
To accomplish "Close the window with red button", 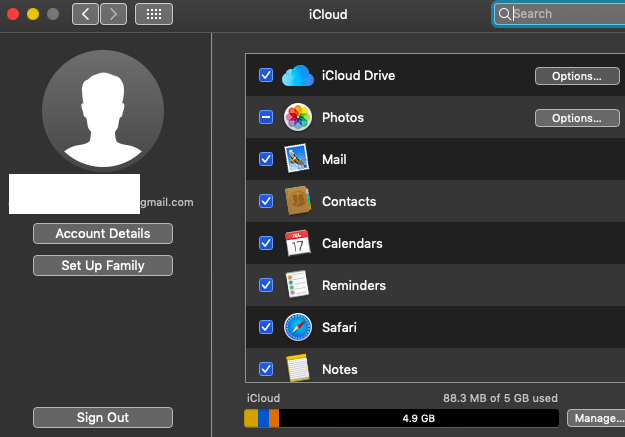I will [x=13, y=14].
